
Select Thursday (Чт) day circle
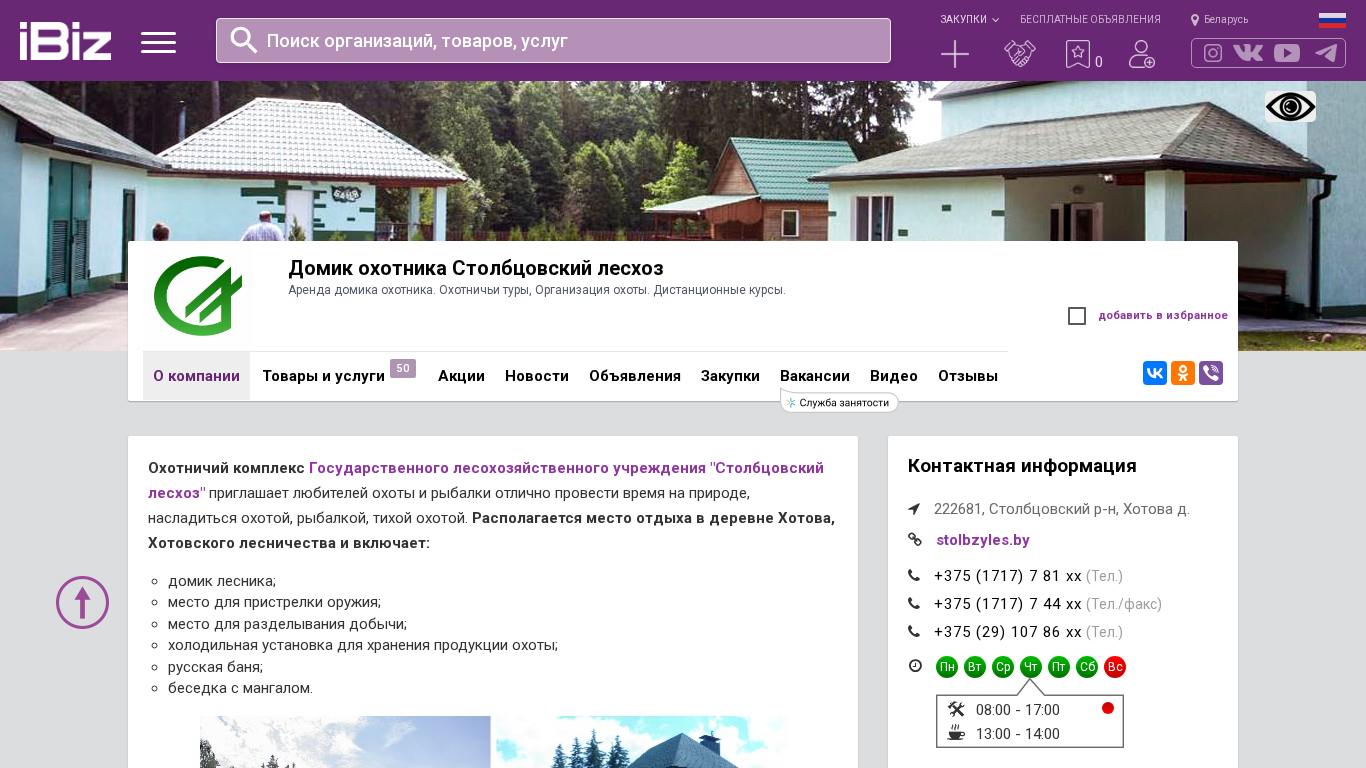[x=1031, y=667]
